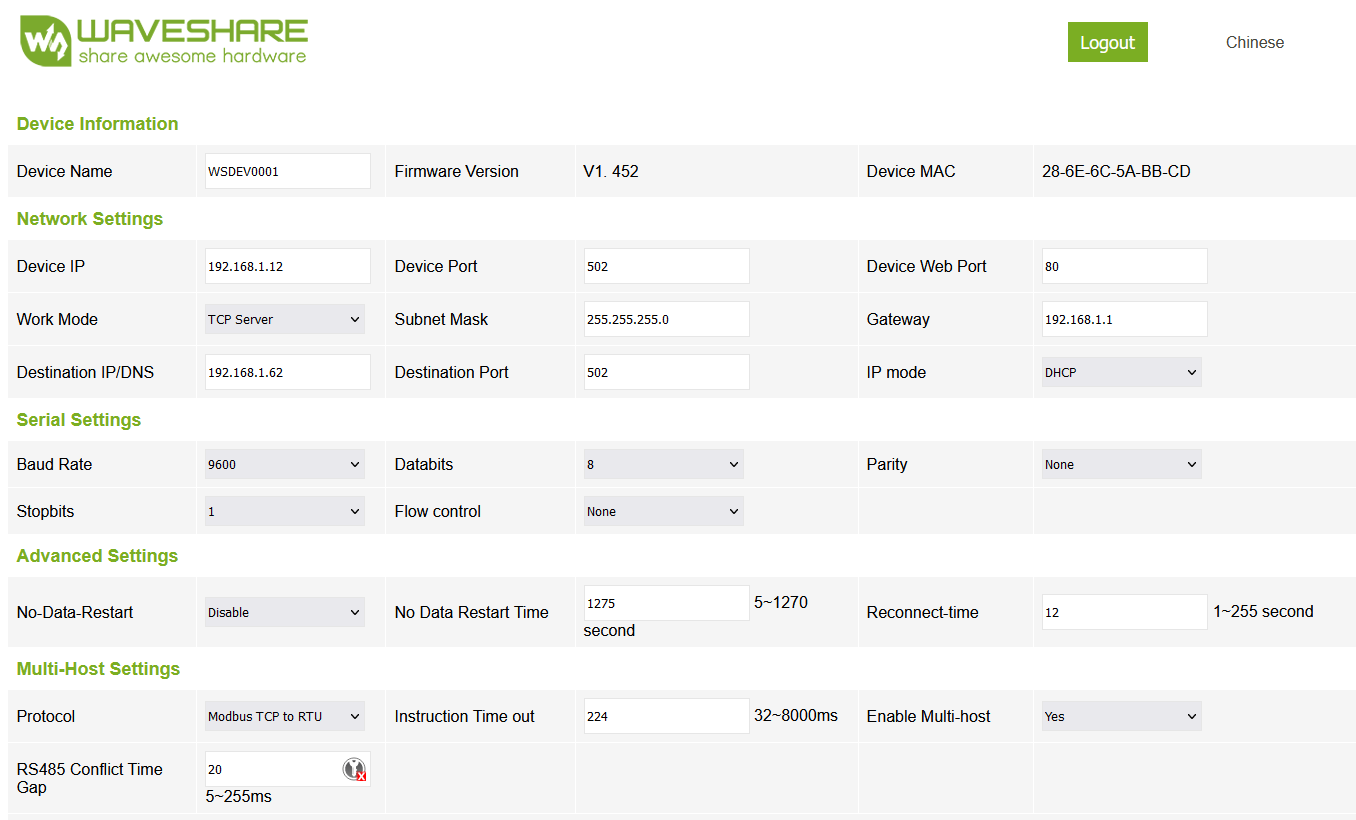This screenshot has height=820, width=1356.
Task: Open the Databits dropdown
Action: pyautogui.click(x=664, y=464)
